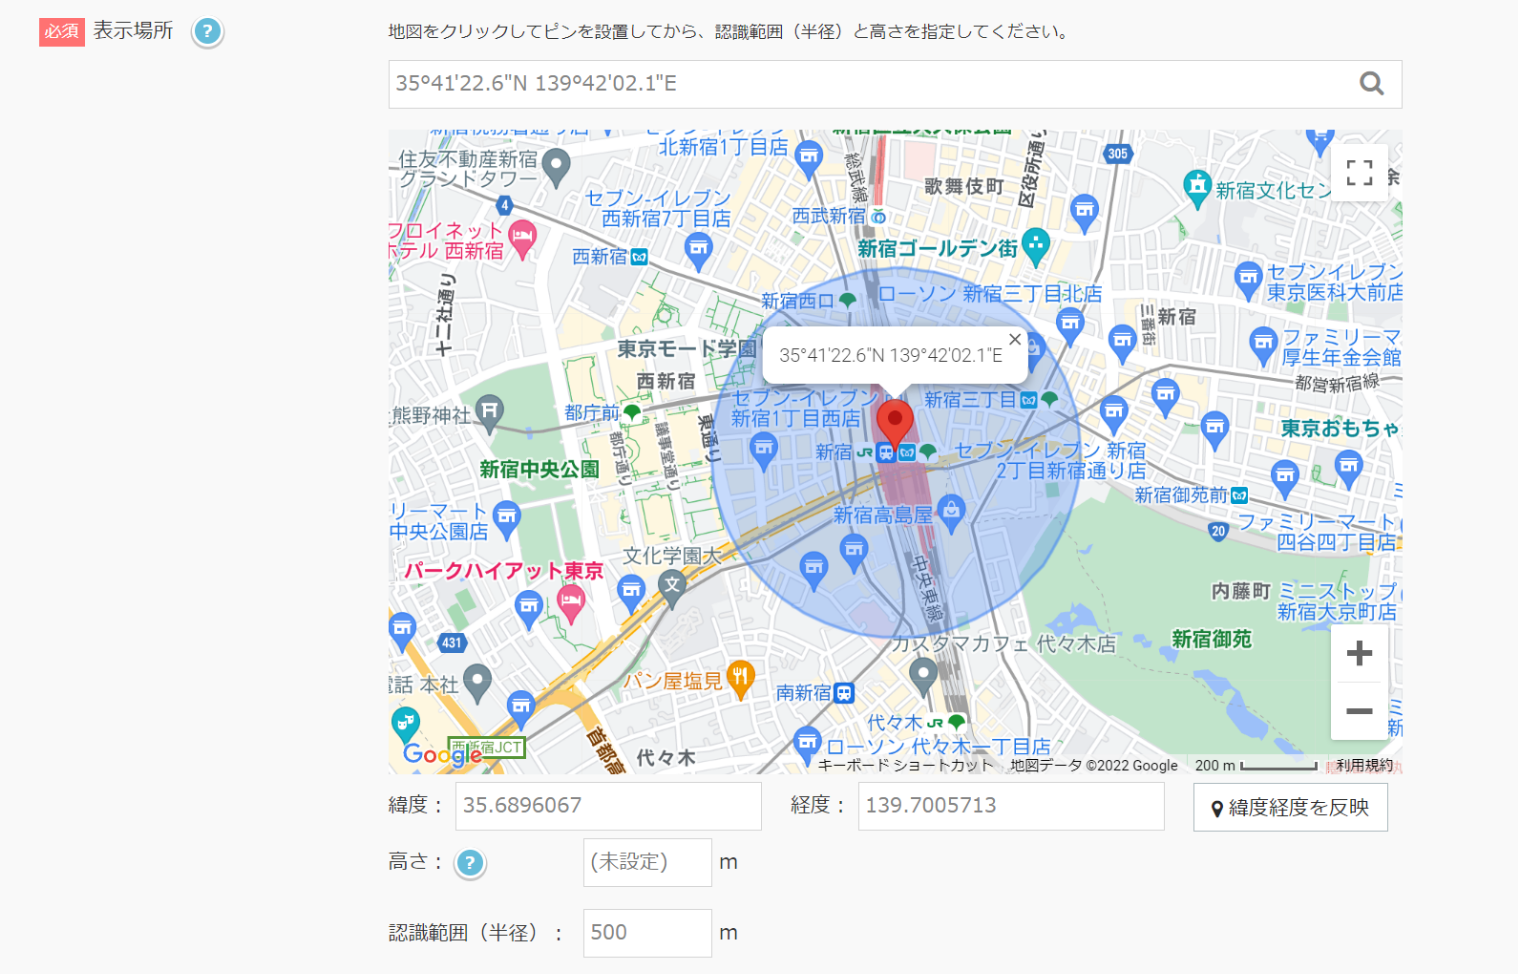Click 新宿御苑前 metro station icon

[1239, 495]
